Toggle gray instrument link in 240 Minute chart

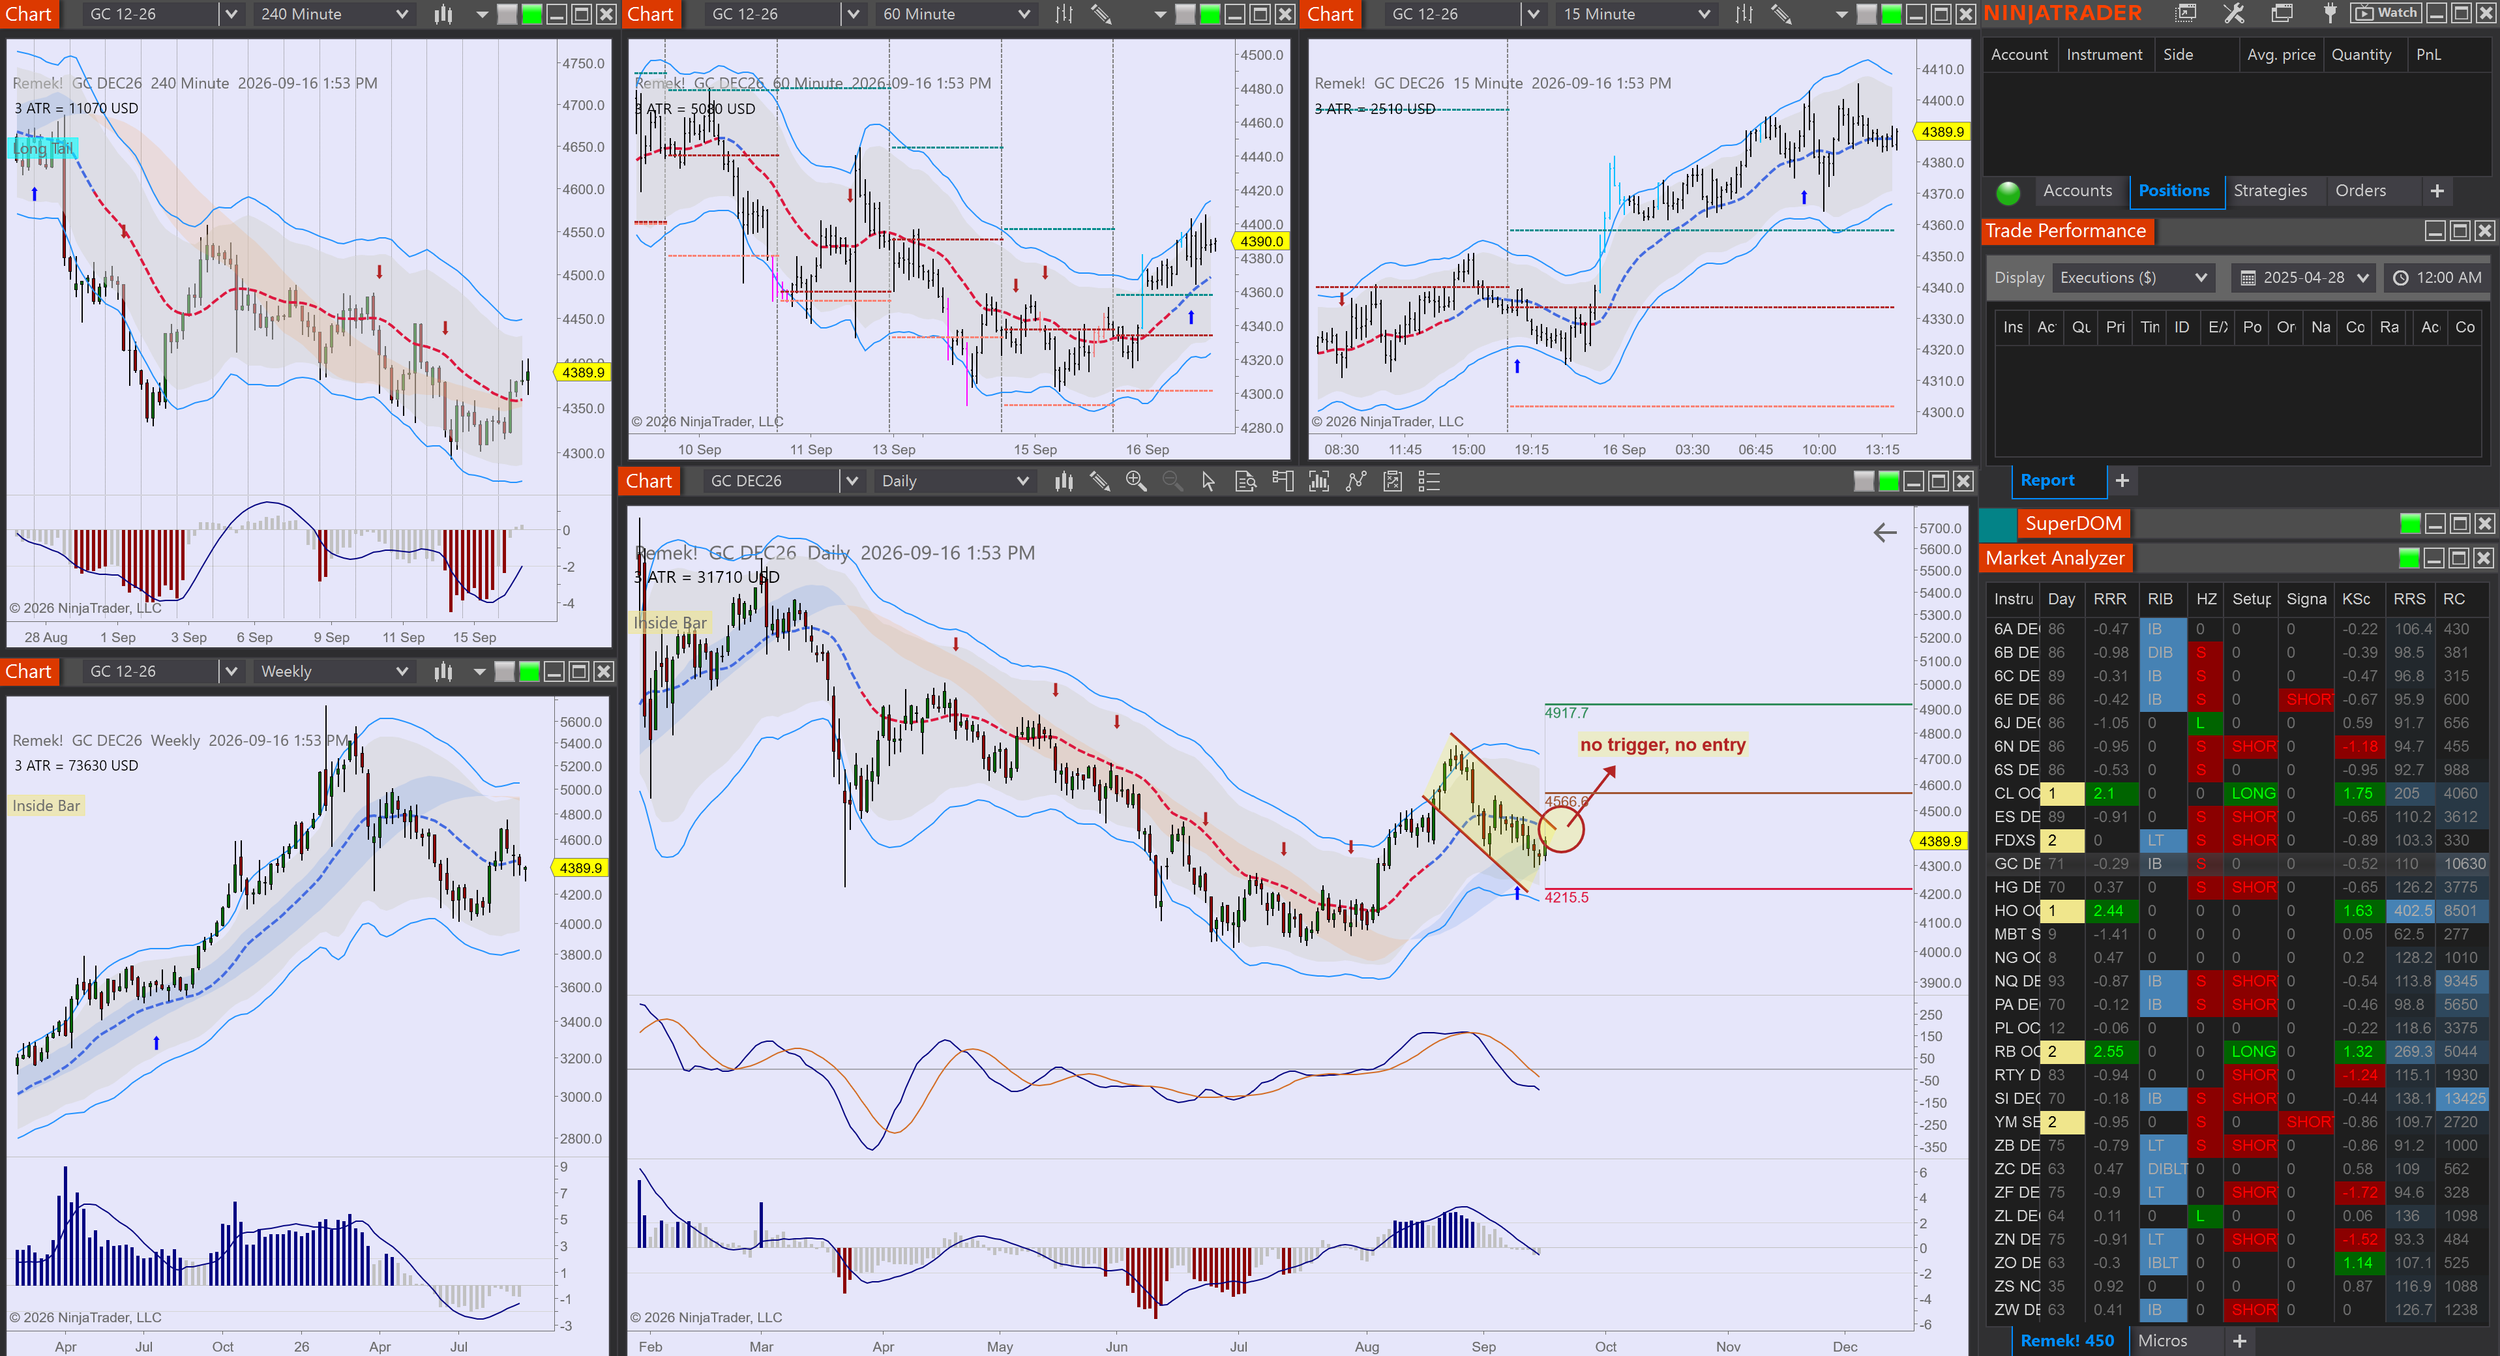(x=507, y=14)
